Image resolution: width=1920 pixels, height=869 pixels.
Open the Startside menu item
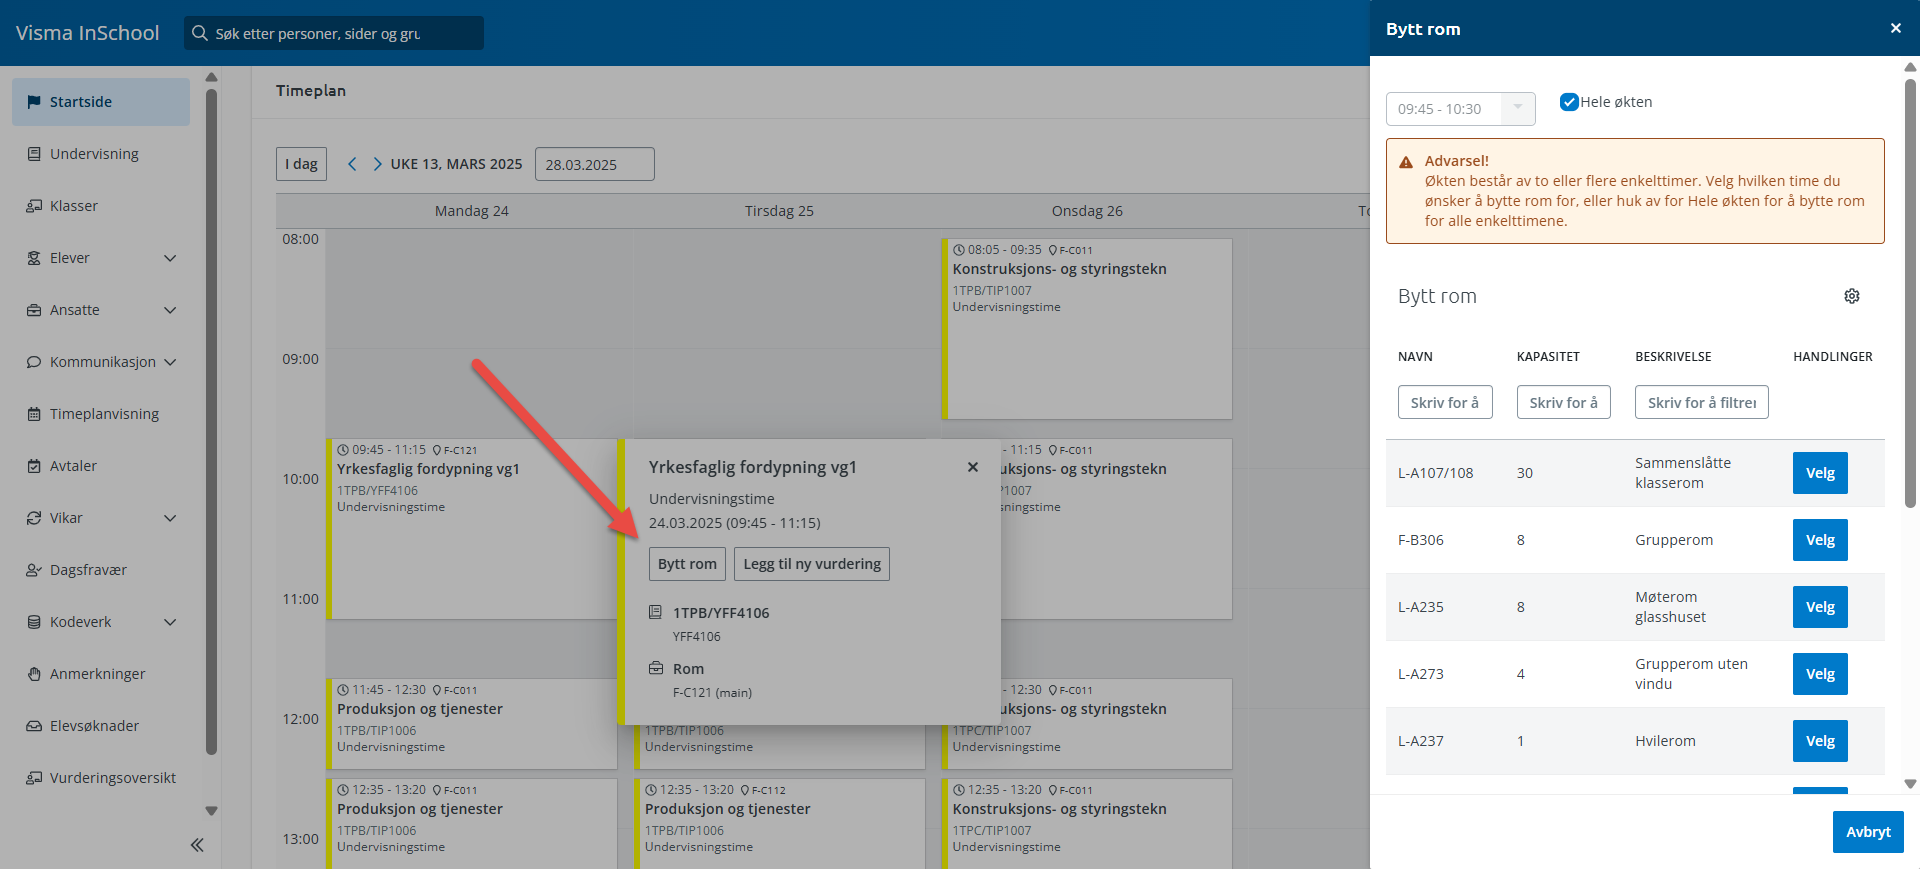pyautogui.click(x=101, y=102)
